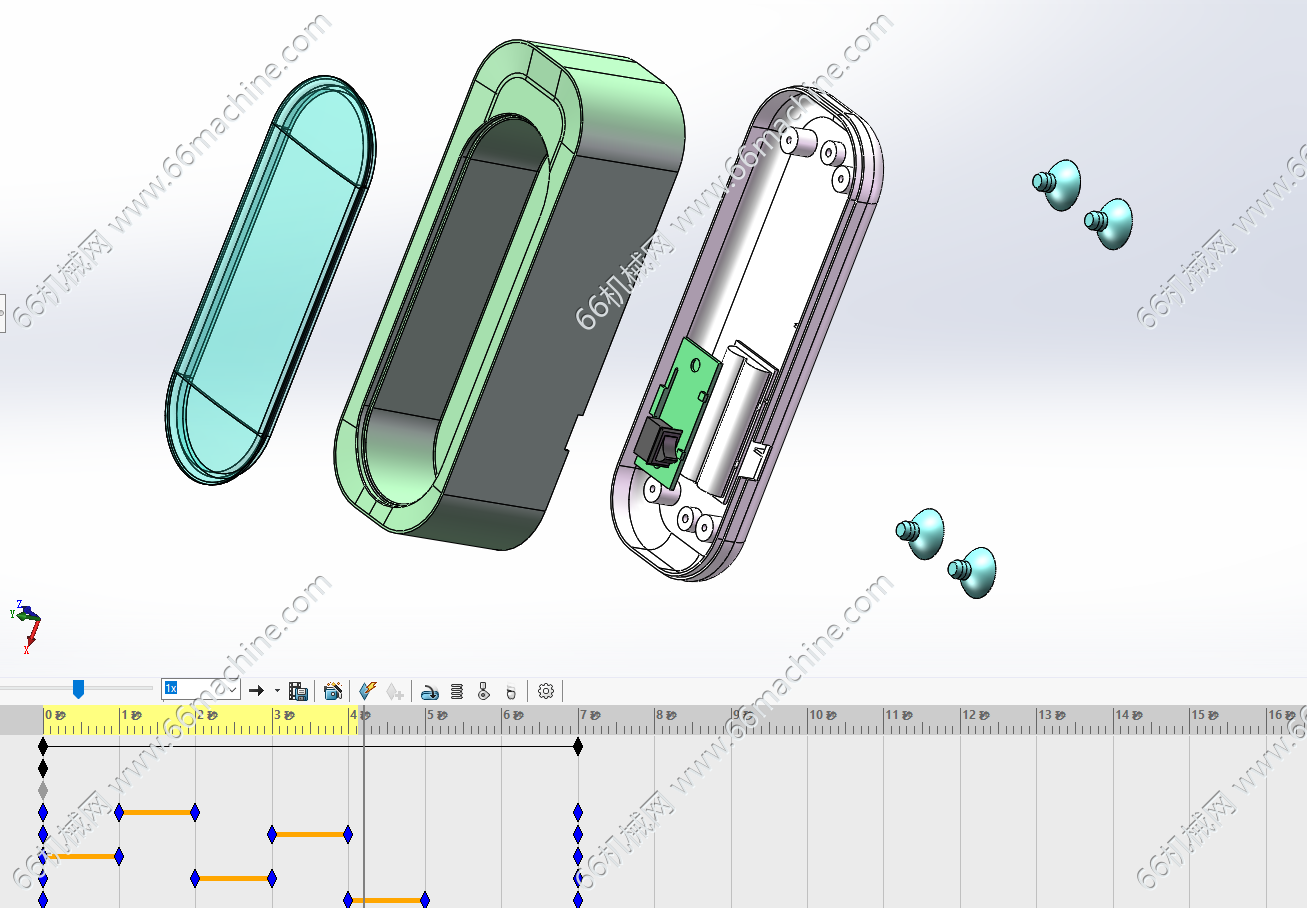Click the blue key starting at 3 seconds

pyautogui.click(x=272, y=834)
